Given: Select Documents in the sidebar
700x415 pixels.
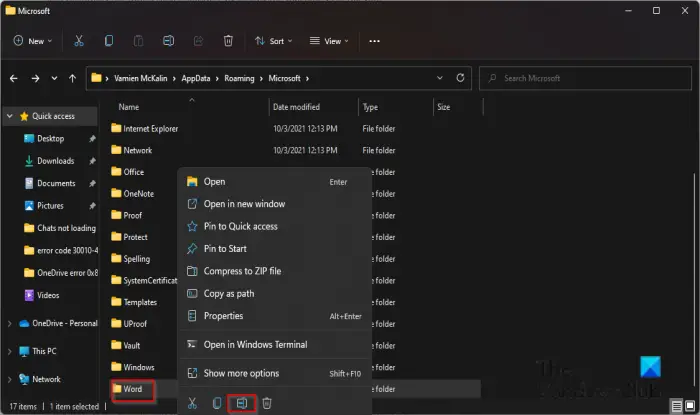Looking at the screenshot, I should tap(56, 183).
